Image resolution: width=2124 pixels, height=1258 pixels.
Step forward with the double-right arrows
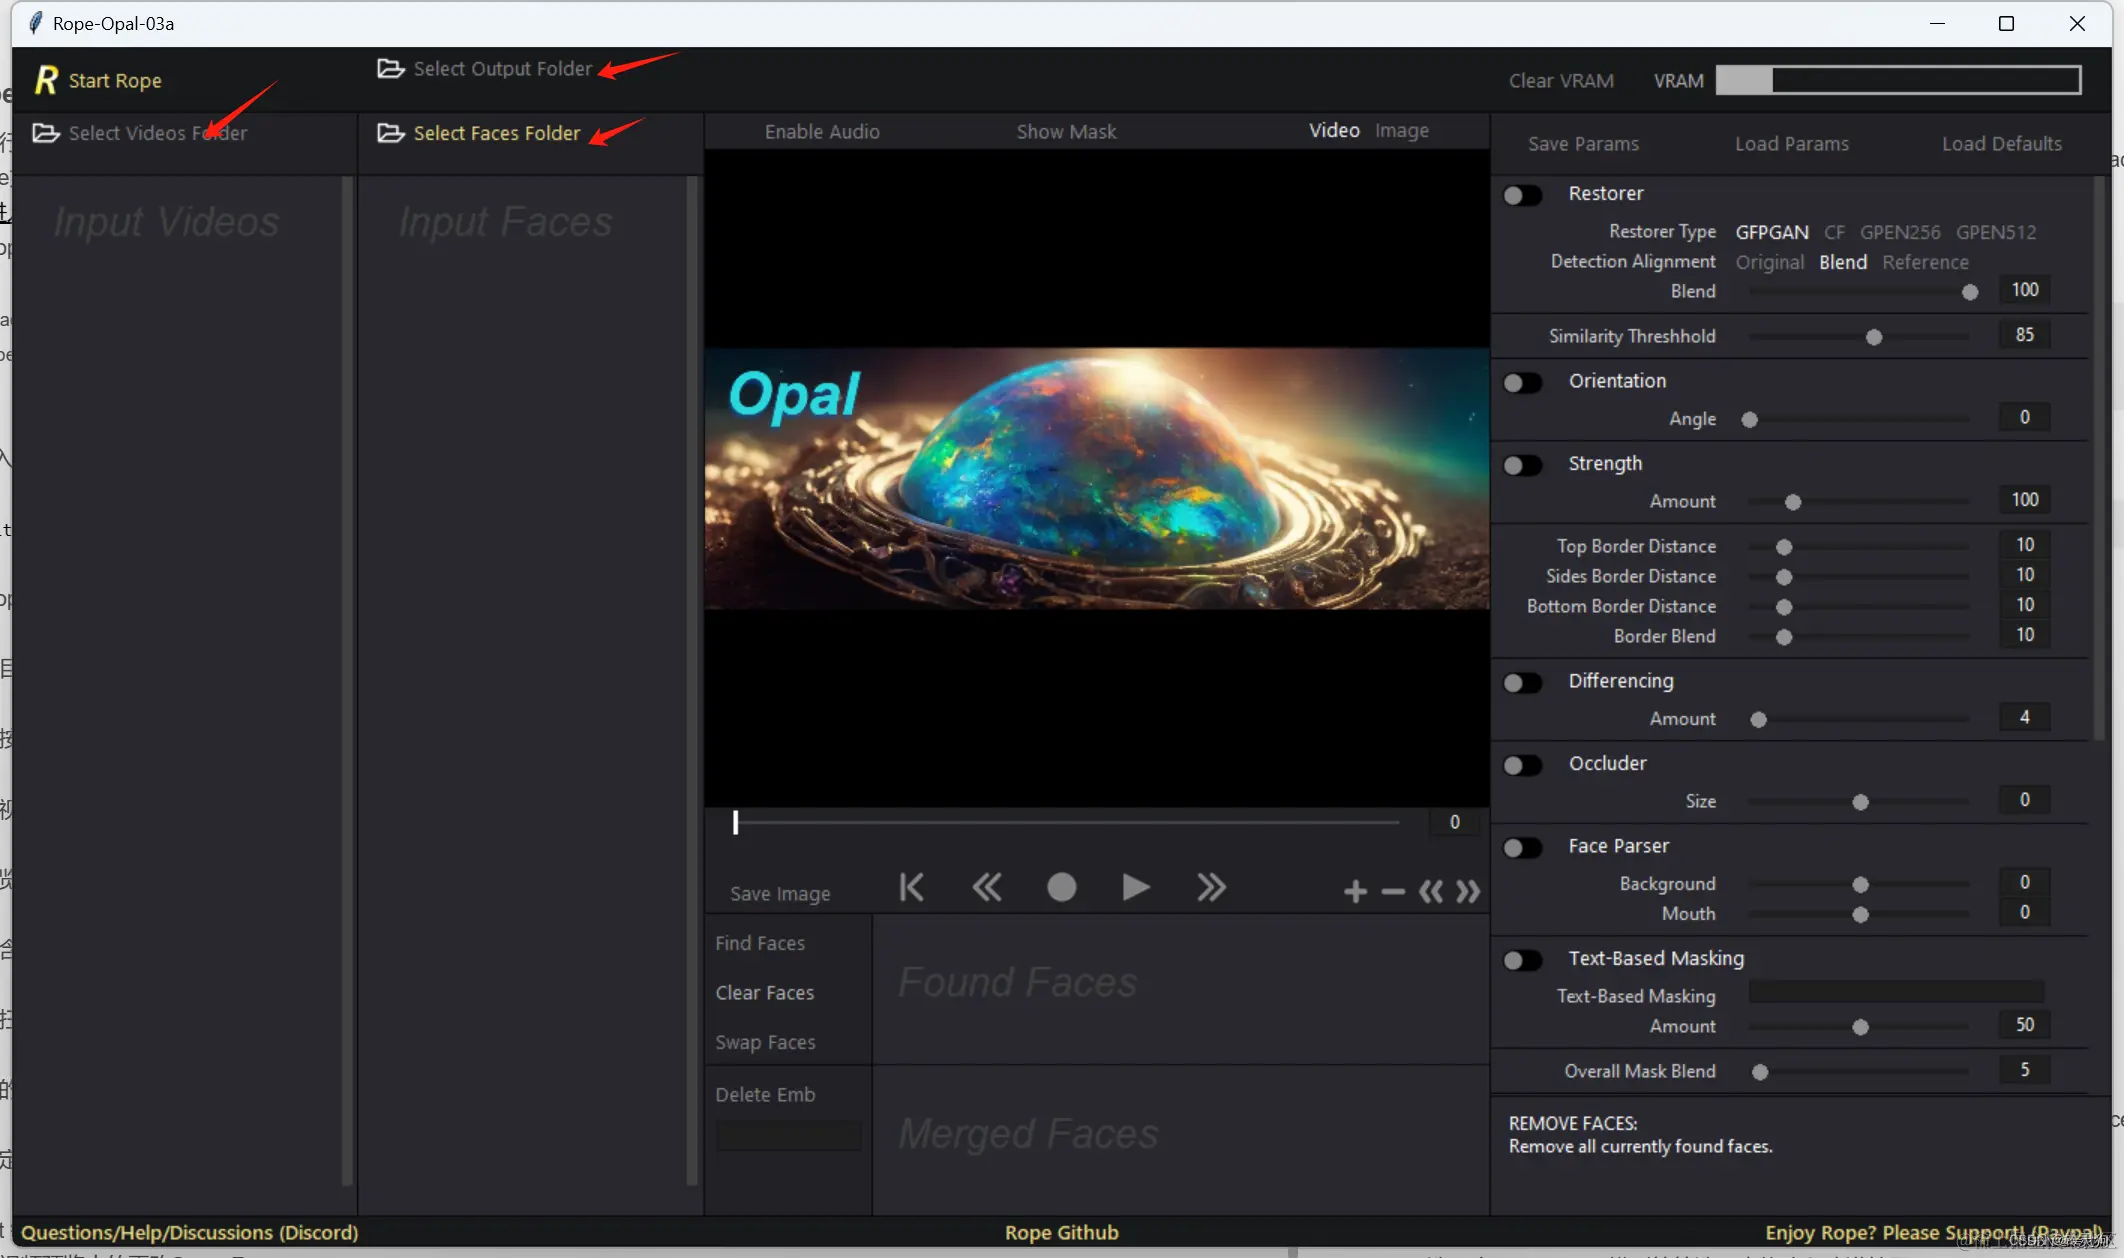tap(1211, 888)
